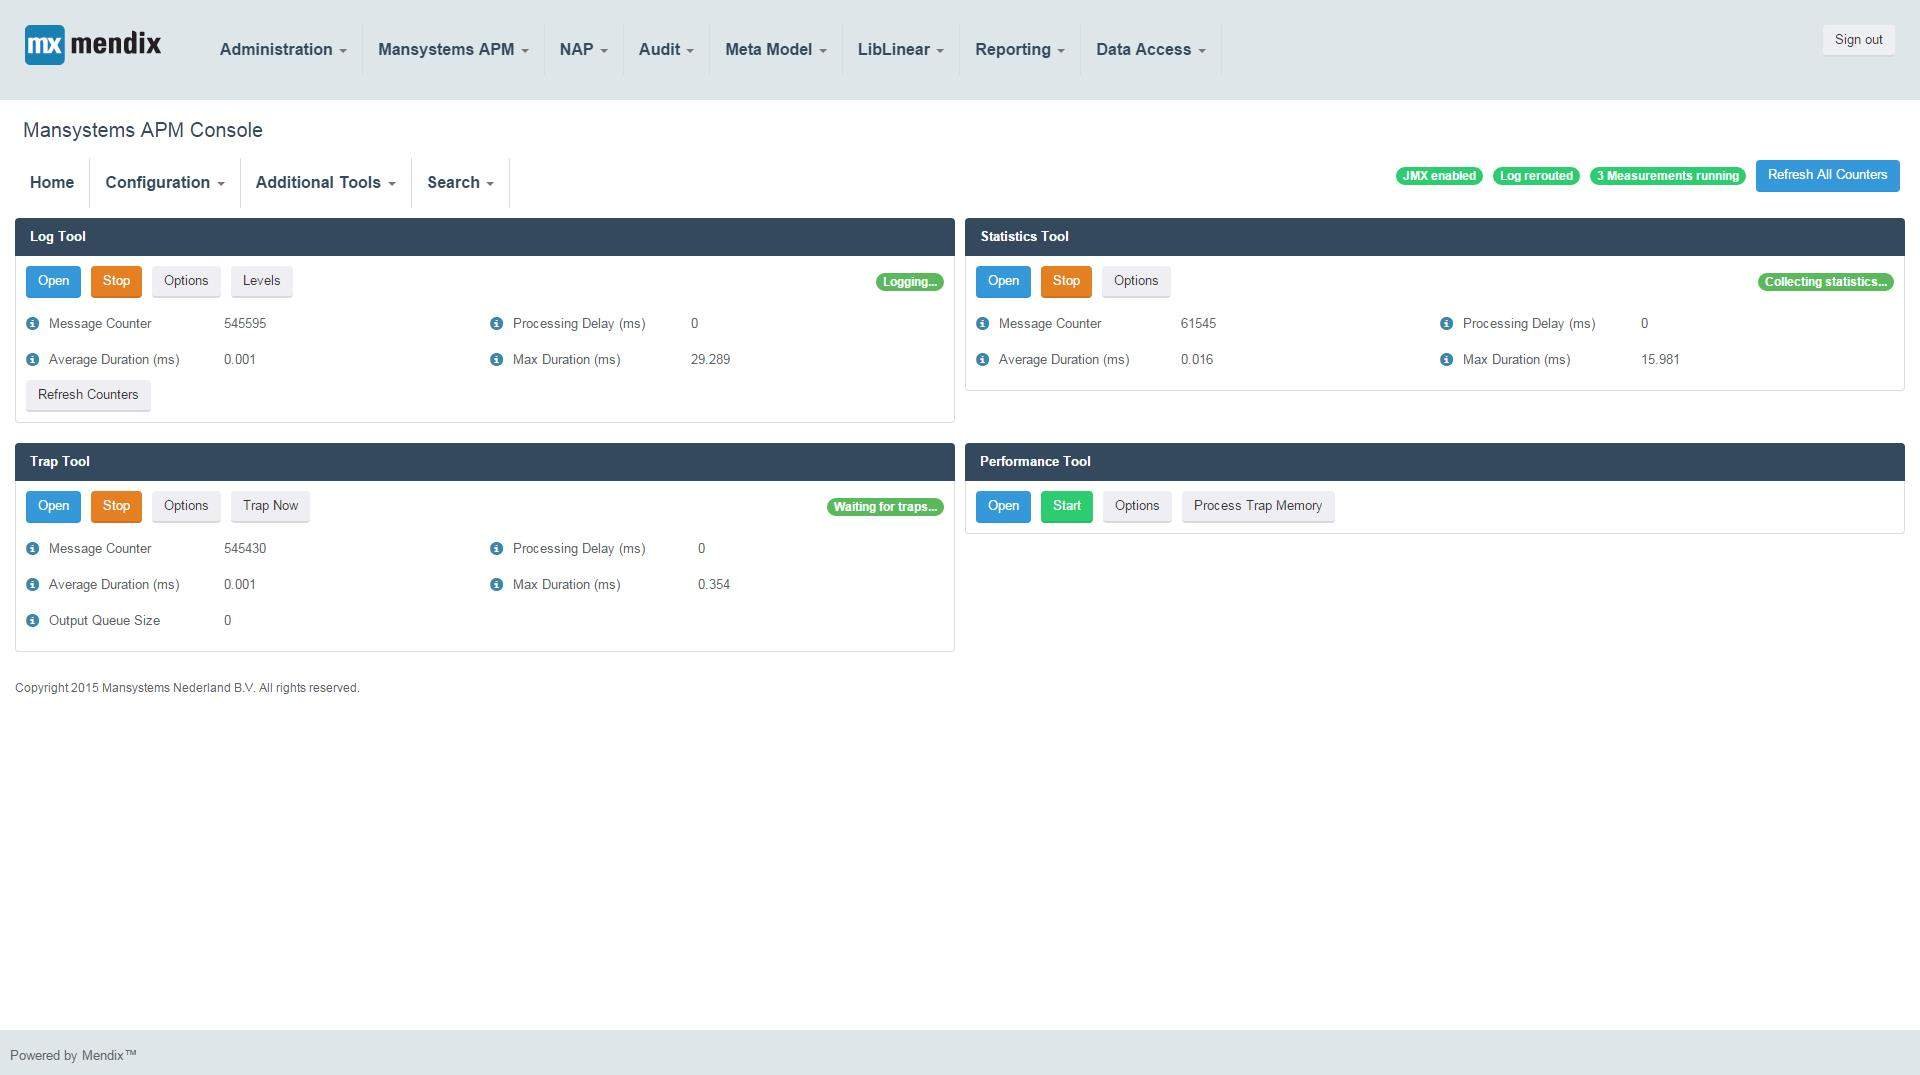Click Statistics max duration value 15.981
Viewport: 1920px width, 1075px height.
1660,360
